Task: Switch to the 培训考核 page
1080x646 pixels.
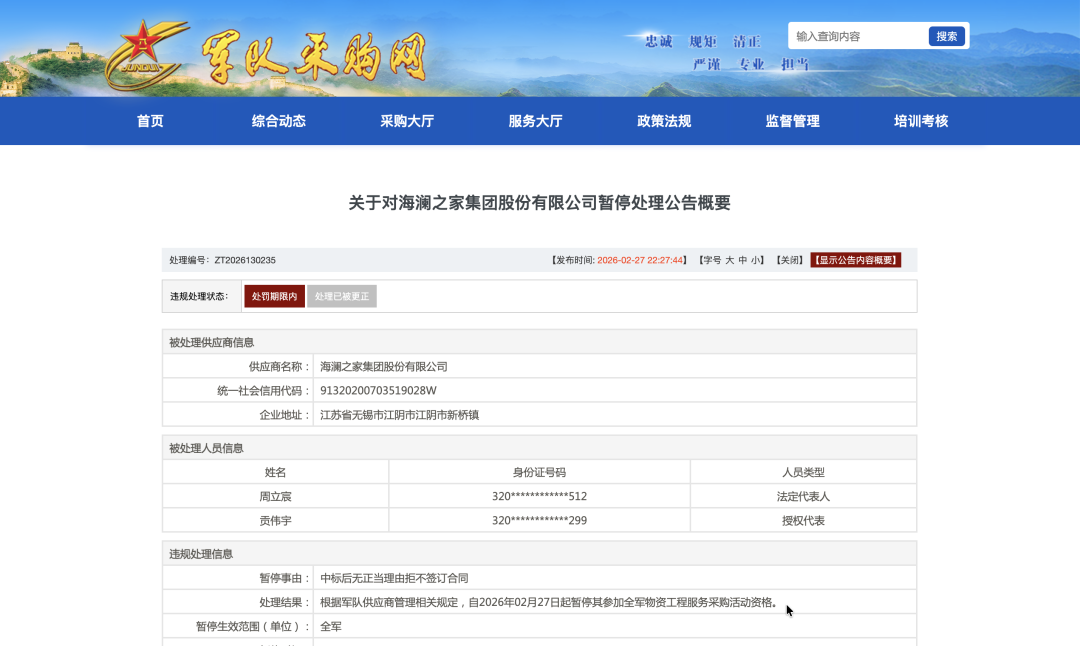Action: (921, 121)
